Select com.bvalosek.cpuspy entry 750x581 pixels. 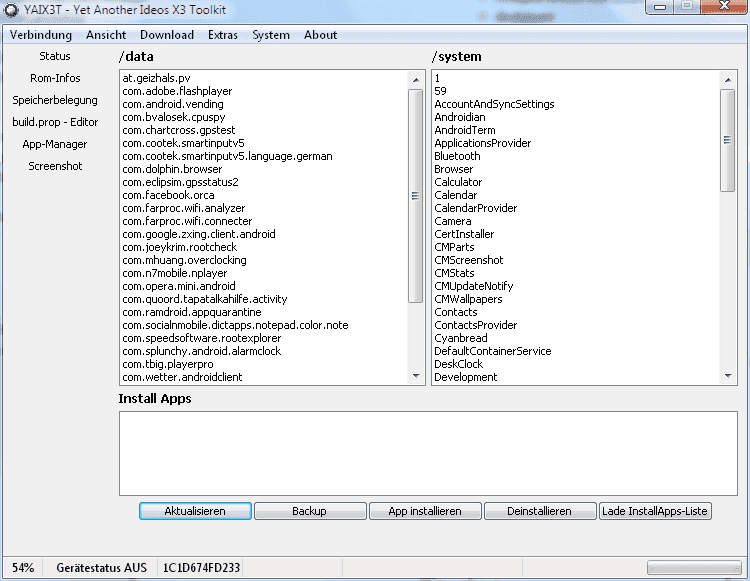pyautogui.click(x=174, y=117)
